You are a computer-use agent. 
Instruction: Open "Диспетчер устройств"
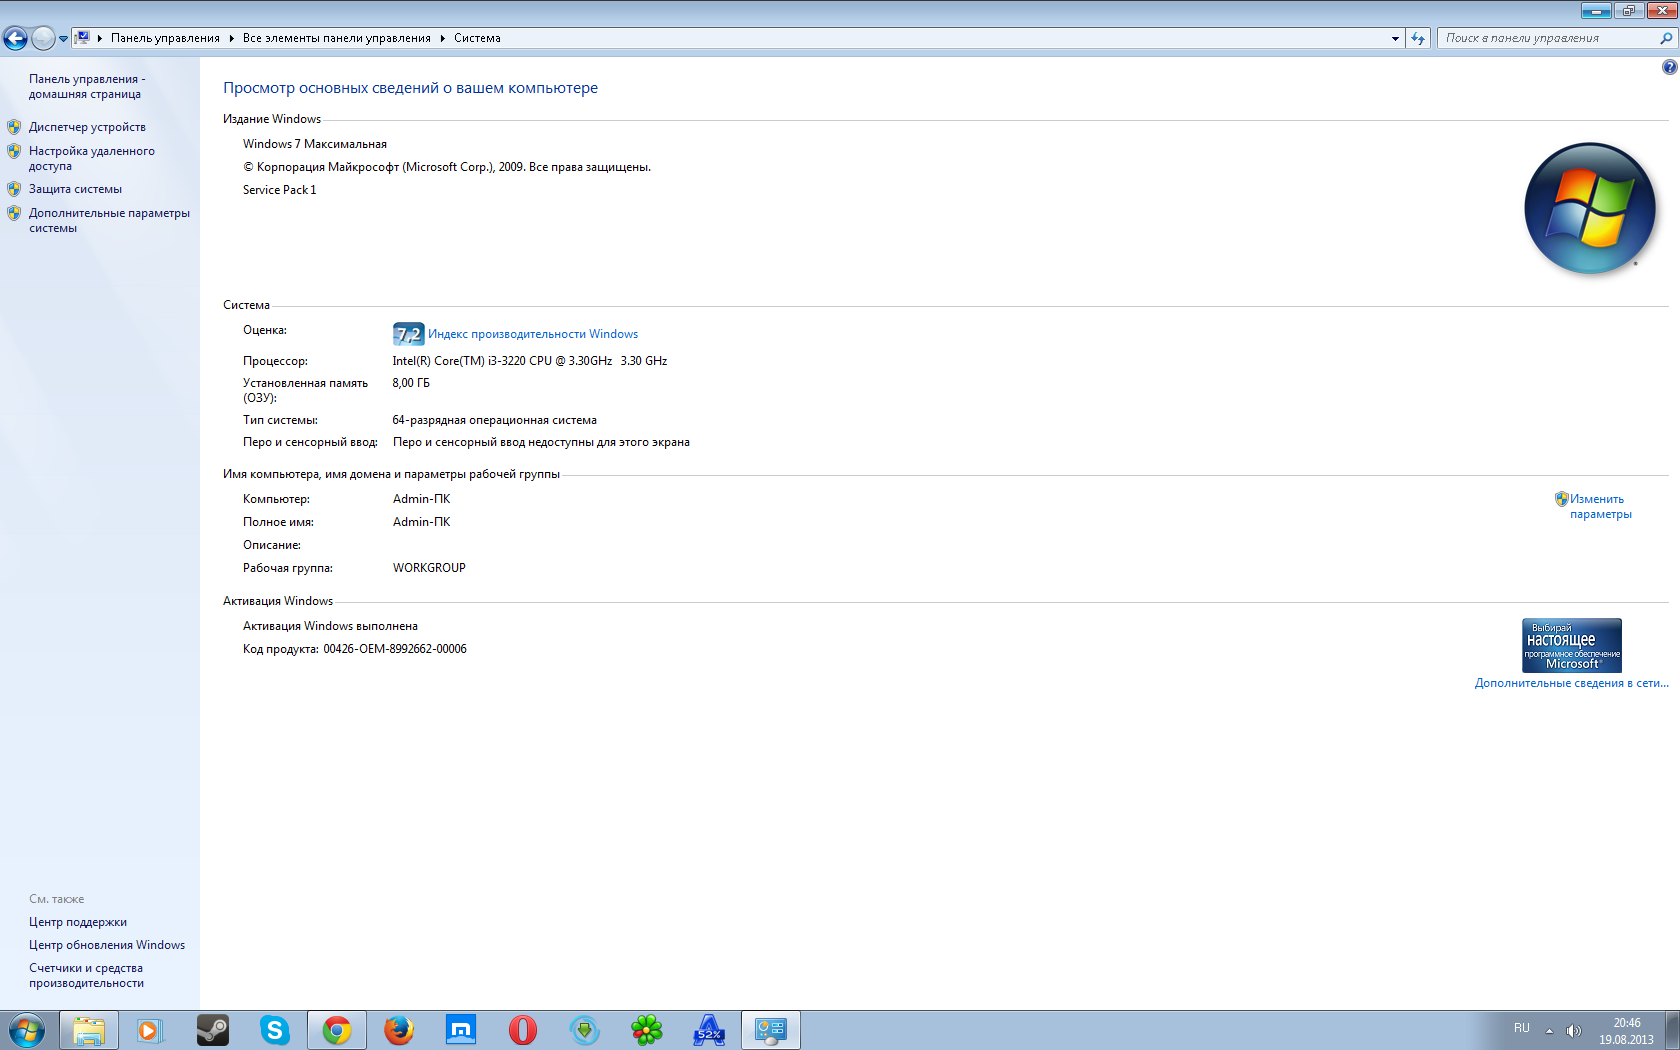point(87,127)
